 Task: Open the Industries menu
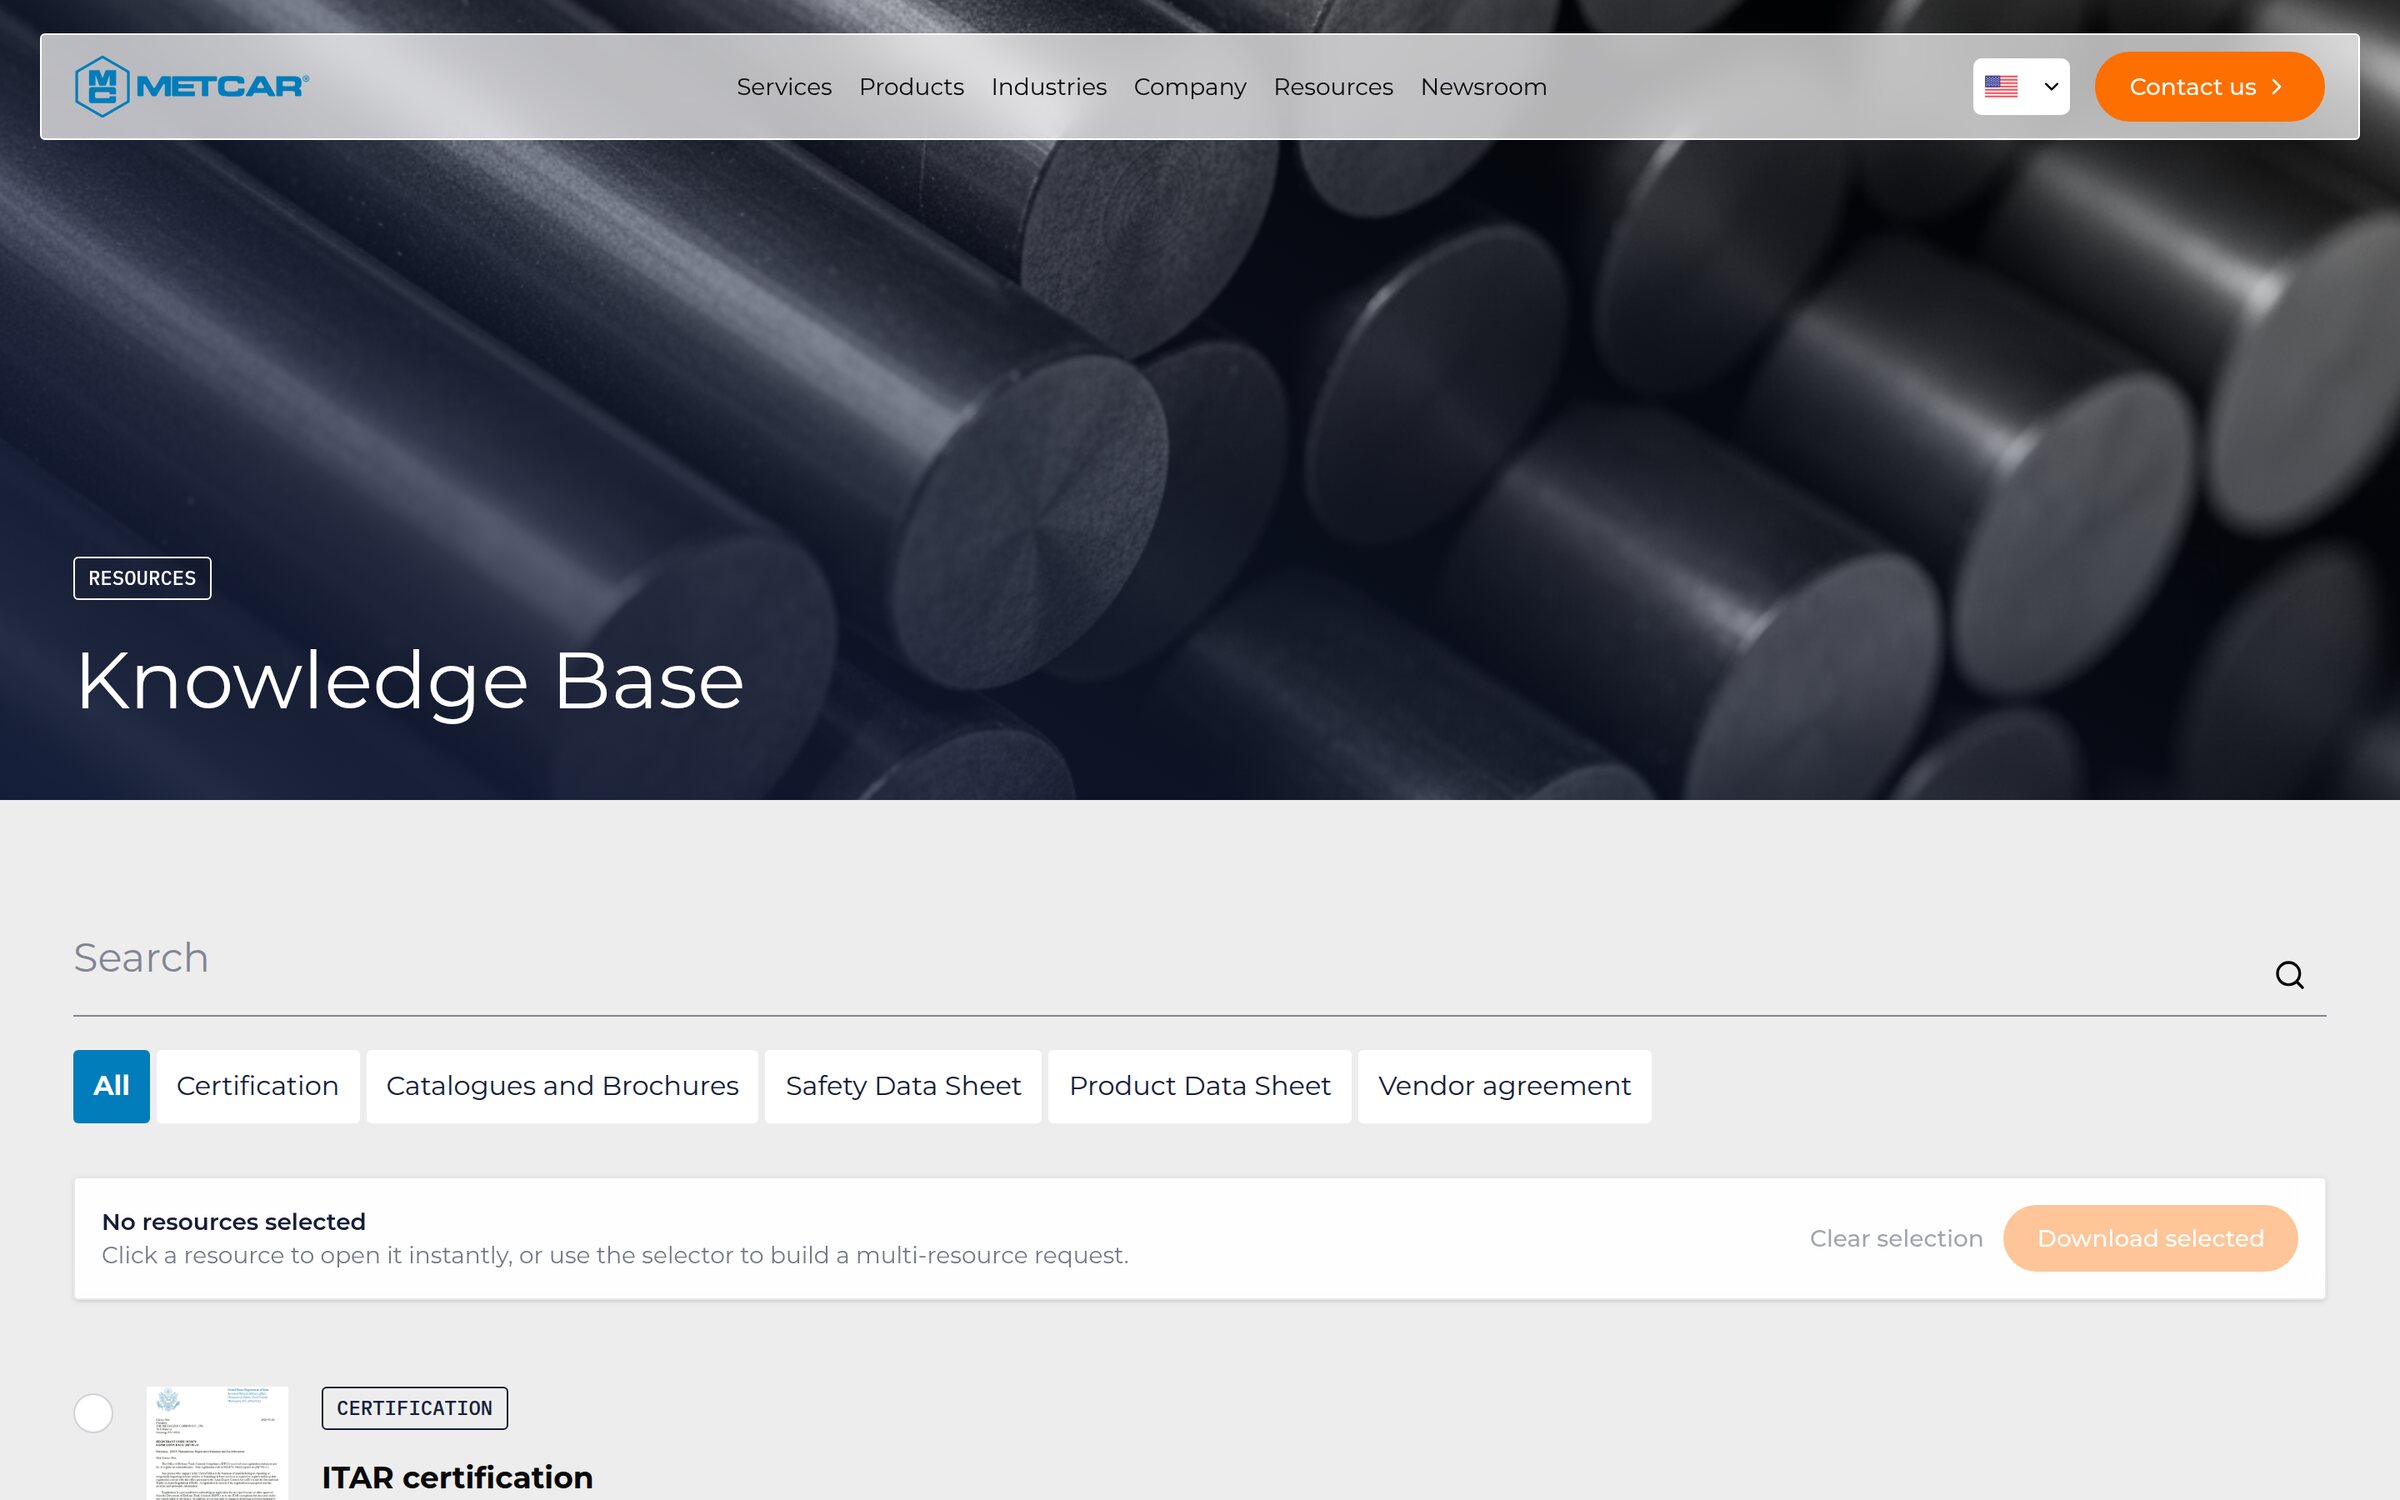(x=1048, y=87)
